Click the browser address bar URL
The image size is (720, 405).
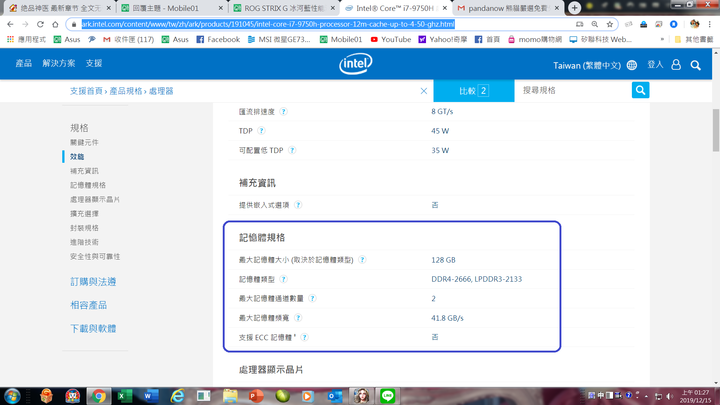point(268,24)
